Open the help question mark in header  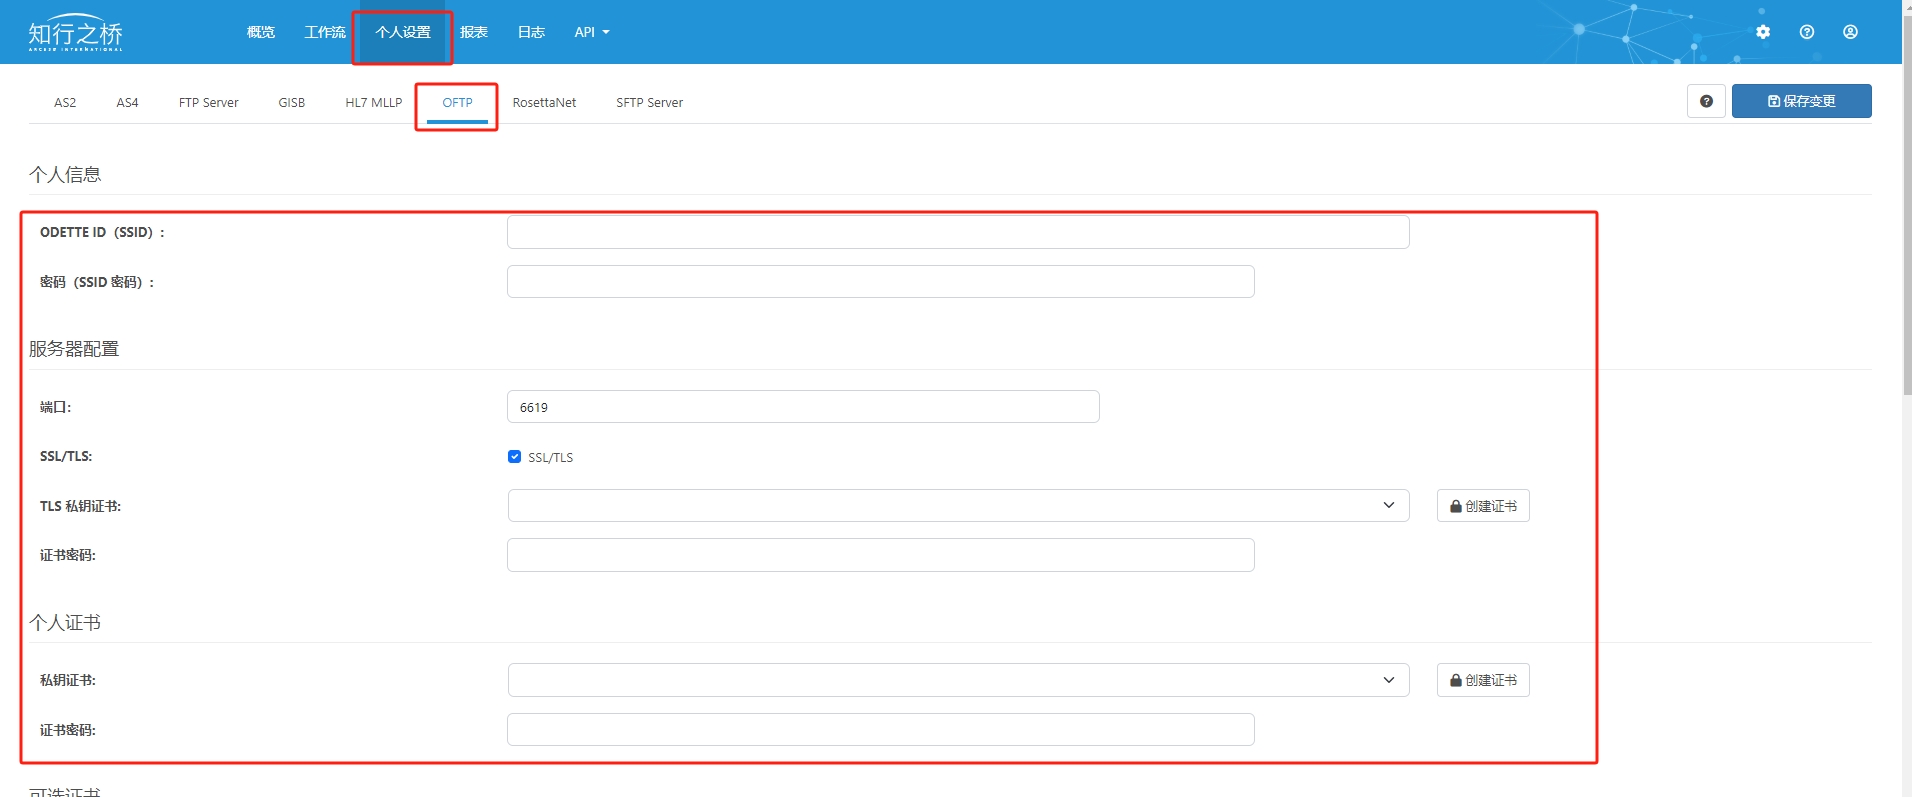[1806, 32]
